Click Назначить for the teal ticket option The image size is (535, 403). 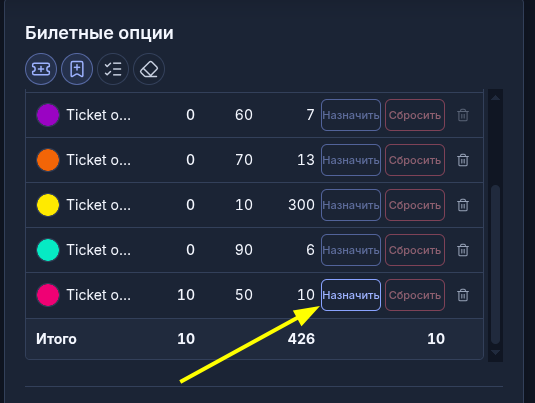point(351,250)
